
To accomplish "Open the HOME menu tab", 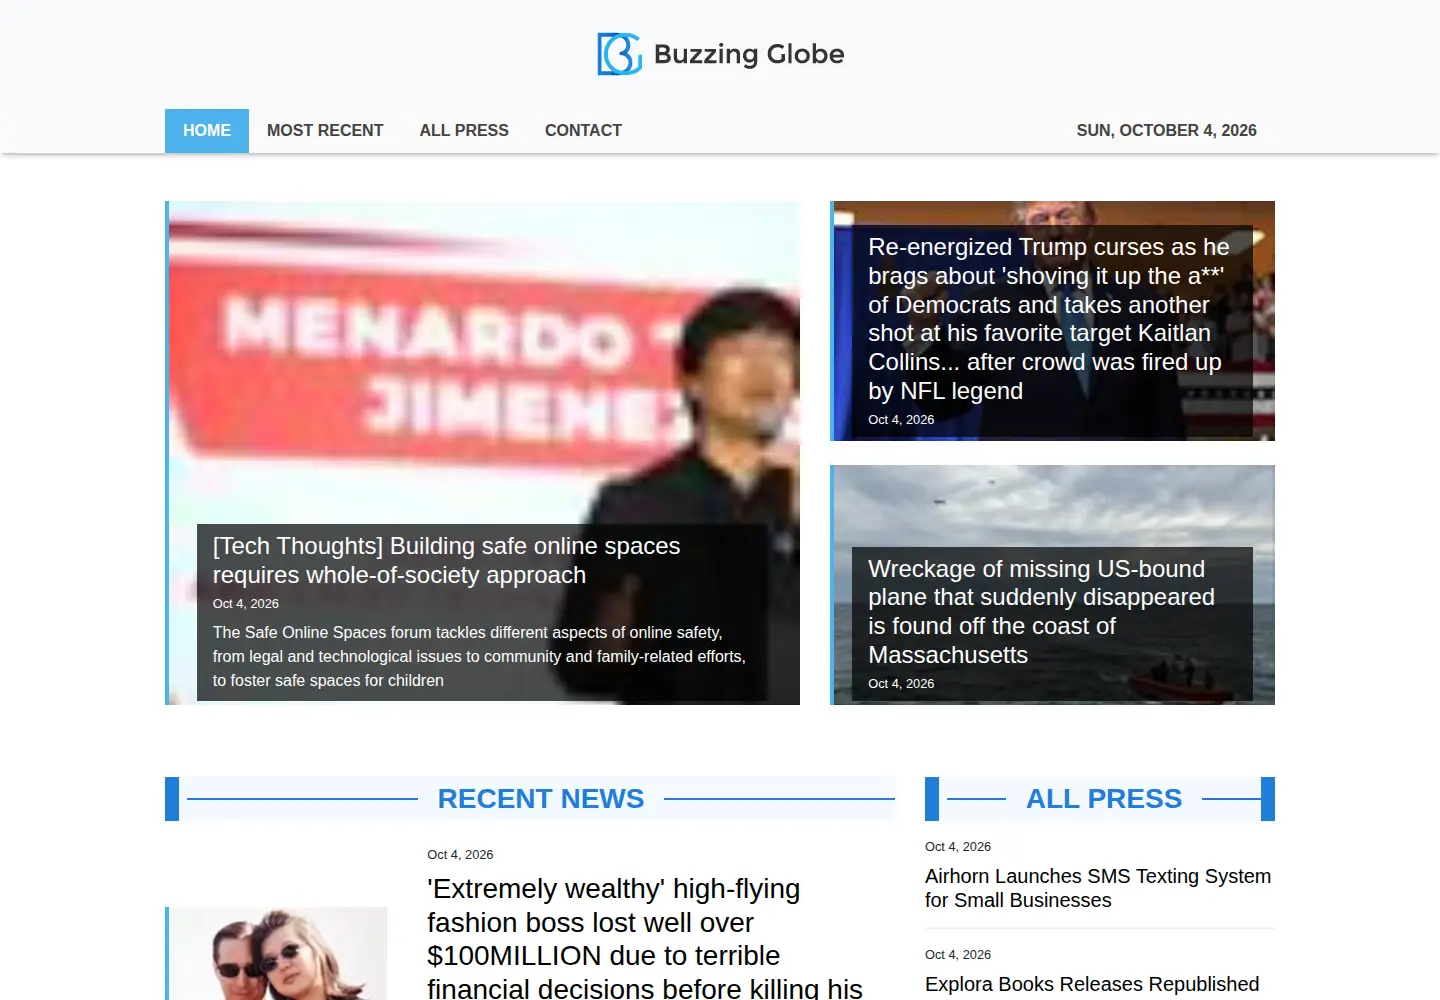I will tap(207, 131).
